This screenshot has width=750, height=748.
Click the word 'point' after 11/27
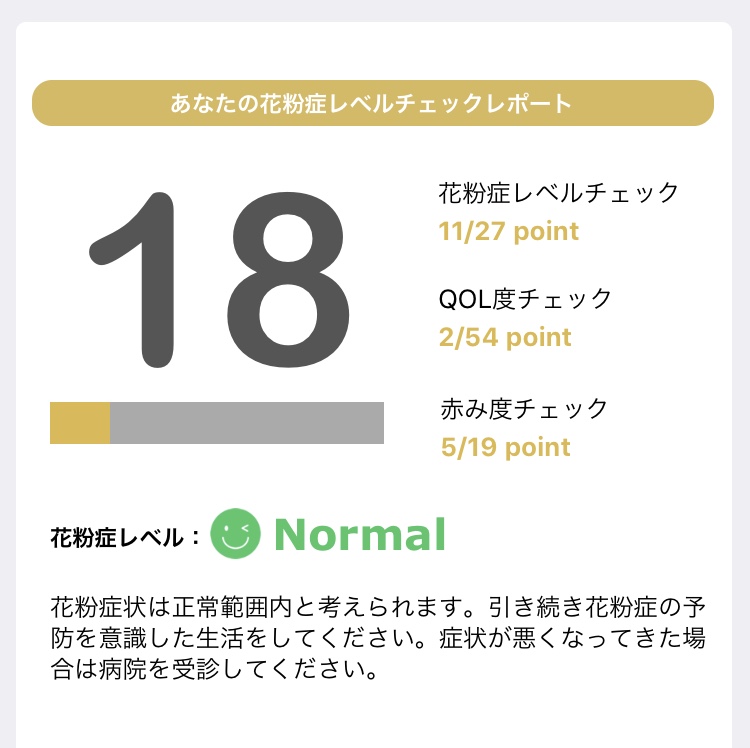tap(546, 232)
